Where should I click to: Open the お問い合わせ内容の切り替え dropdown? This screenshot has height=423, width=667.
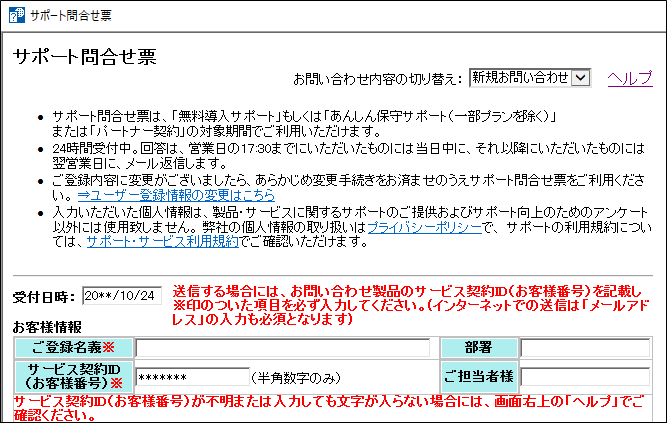click(x=530, y=78)
